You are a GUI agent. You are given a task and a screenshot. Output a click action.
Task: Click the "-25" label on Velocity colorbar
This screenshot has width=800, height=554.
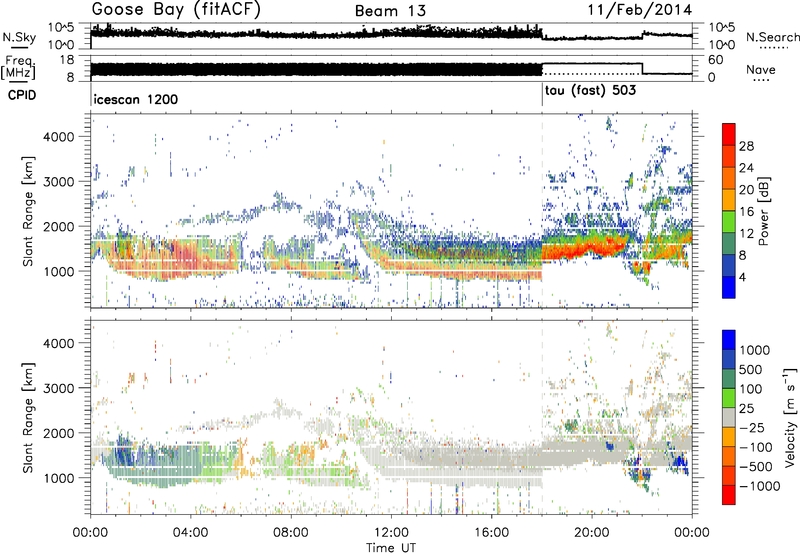point(752,428)
